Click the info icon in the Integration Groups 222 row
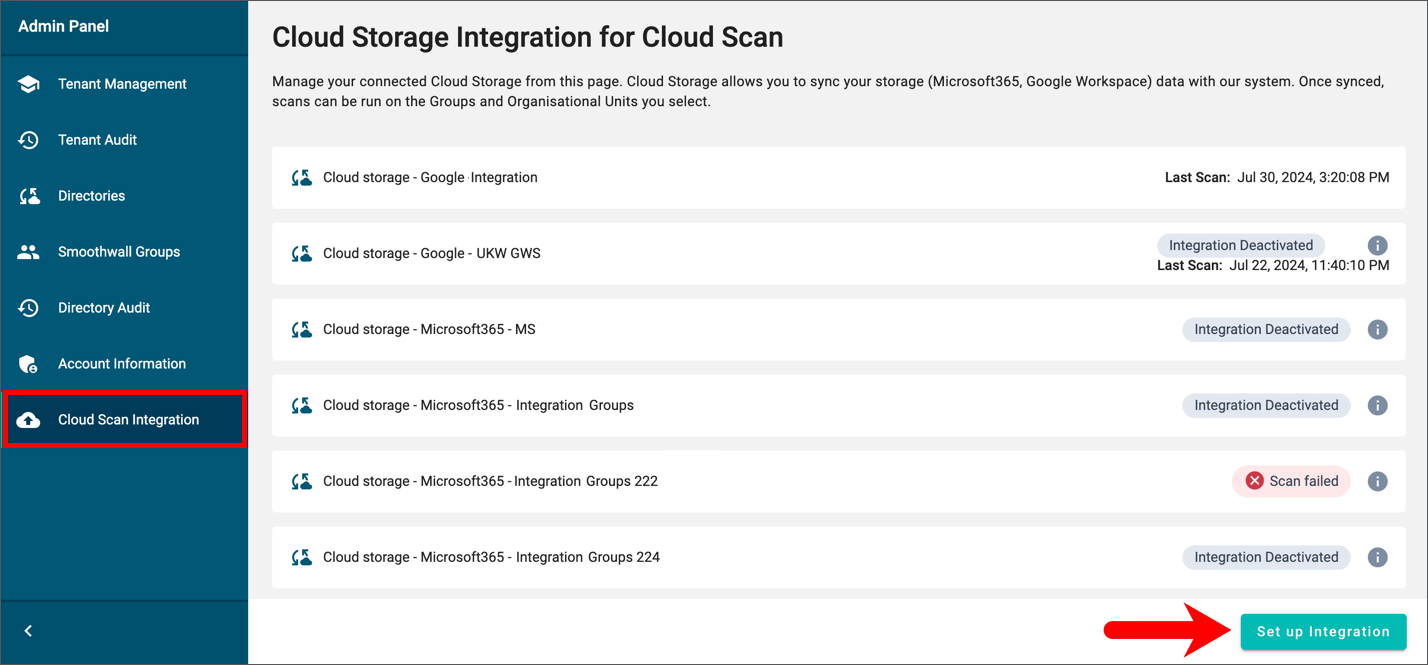 point(1377,481)
